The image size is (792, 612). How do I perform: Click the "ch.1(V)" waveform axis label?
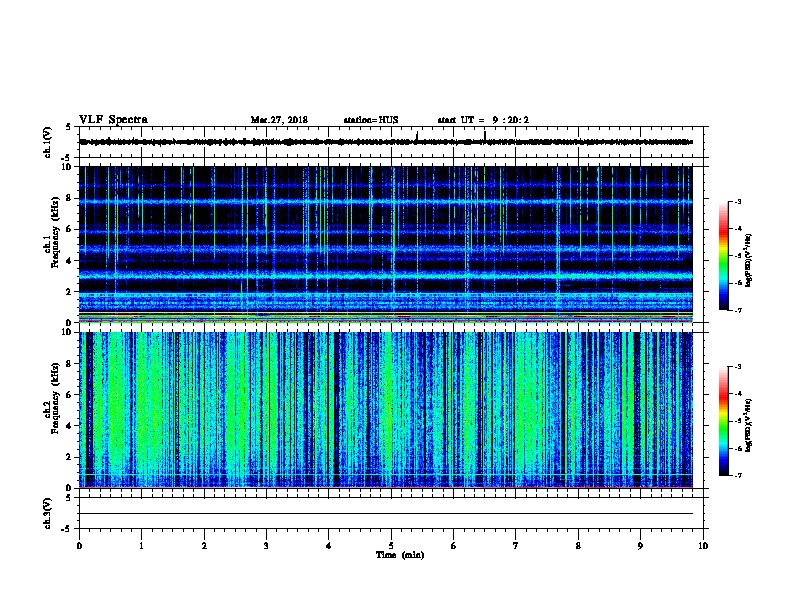coord(47,142)
